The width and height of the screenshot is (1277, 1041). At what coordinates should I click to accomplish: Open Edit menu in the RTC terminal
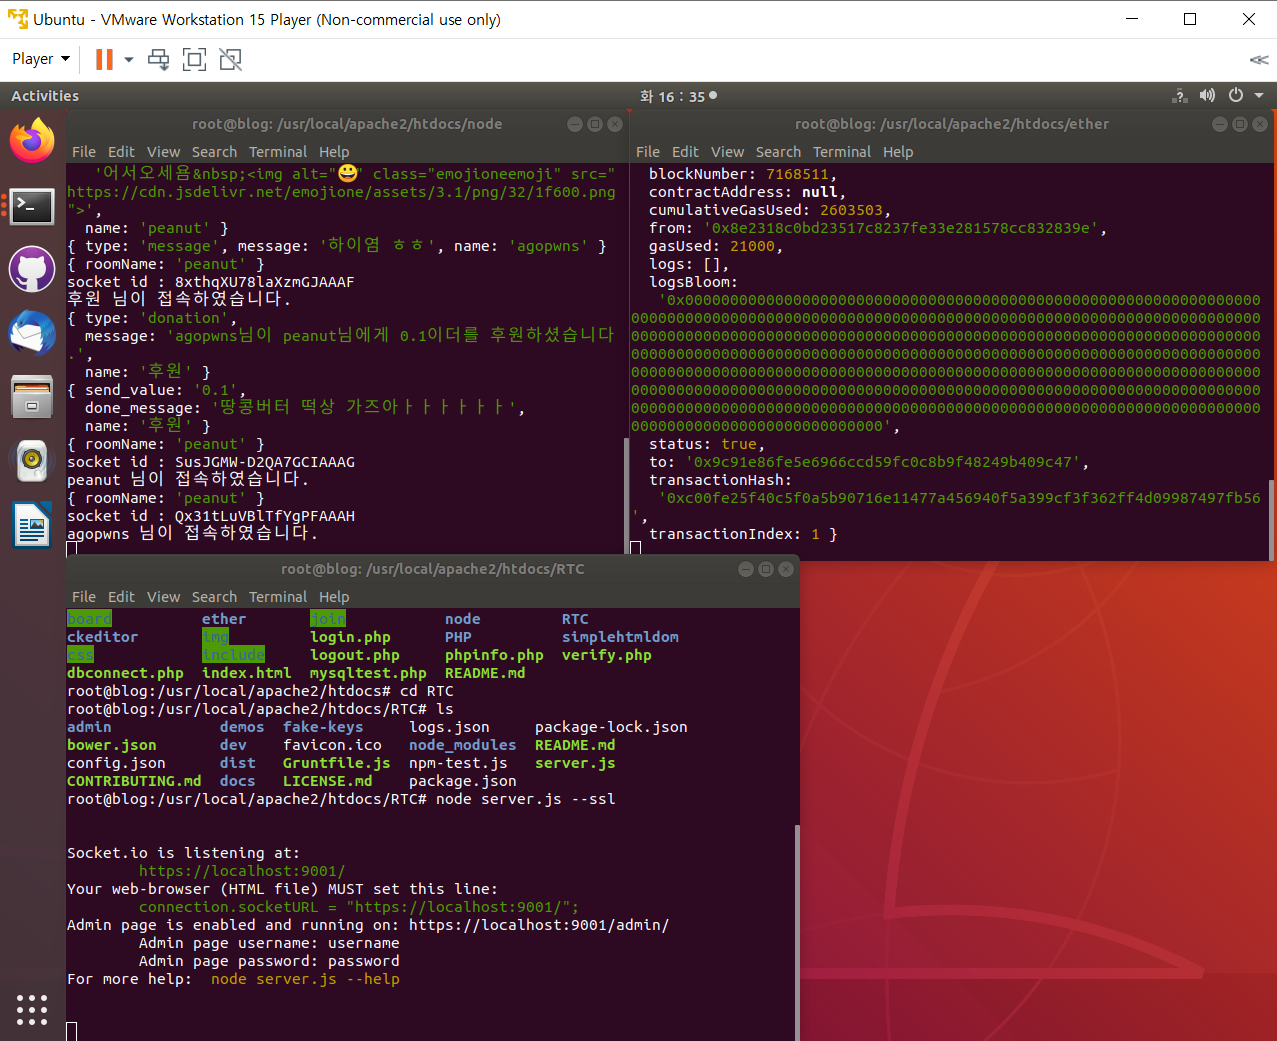121,597
